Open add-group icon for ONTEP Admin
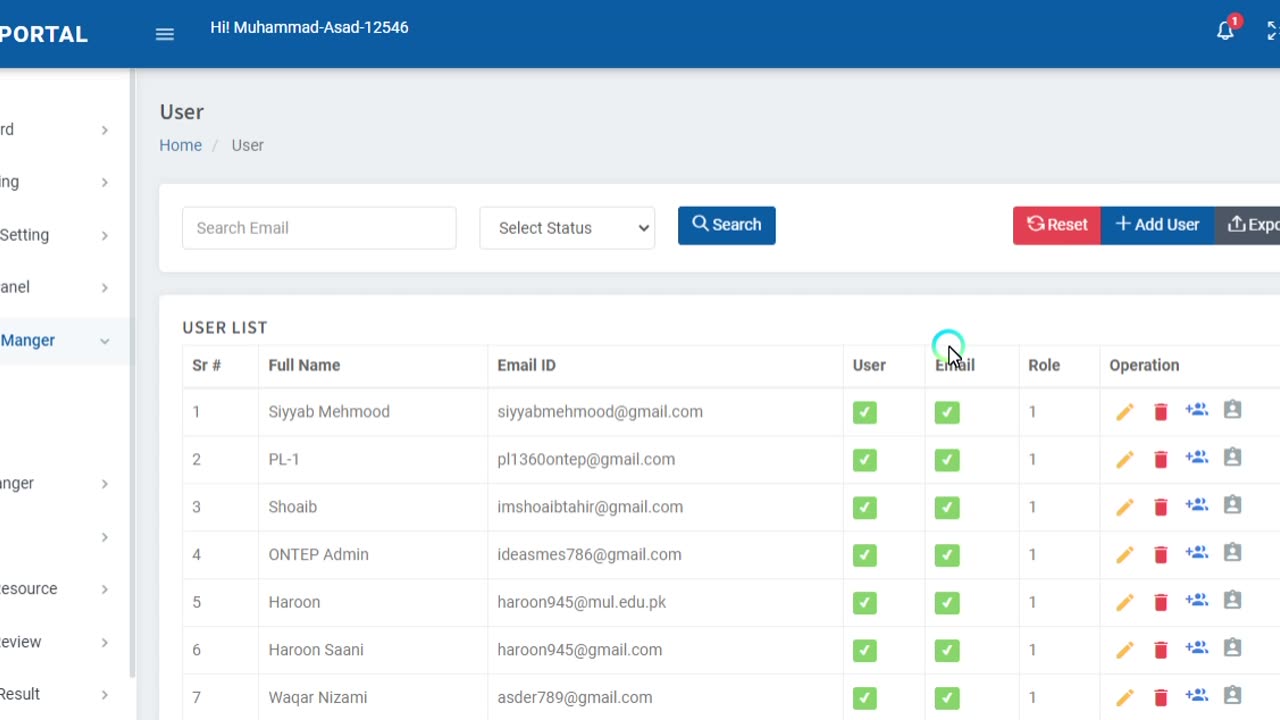 [1197, 553]
